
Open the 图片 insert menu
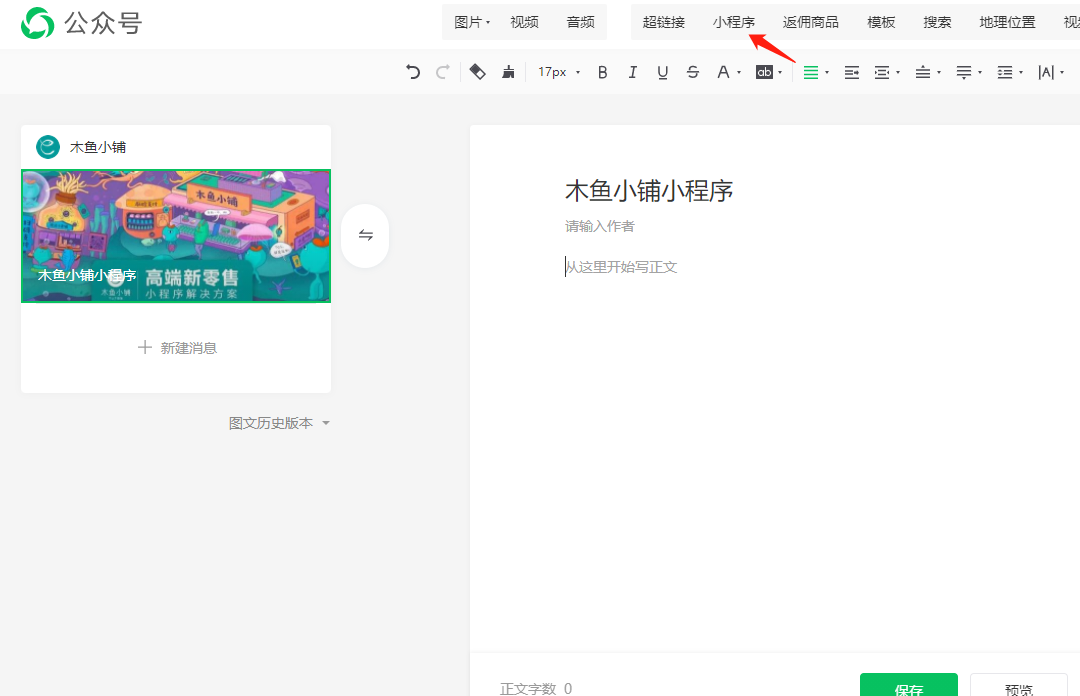coord(472,22)
